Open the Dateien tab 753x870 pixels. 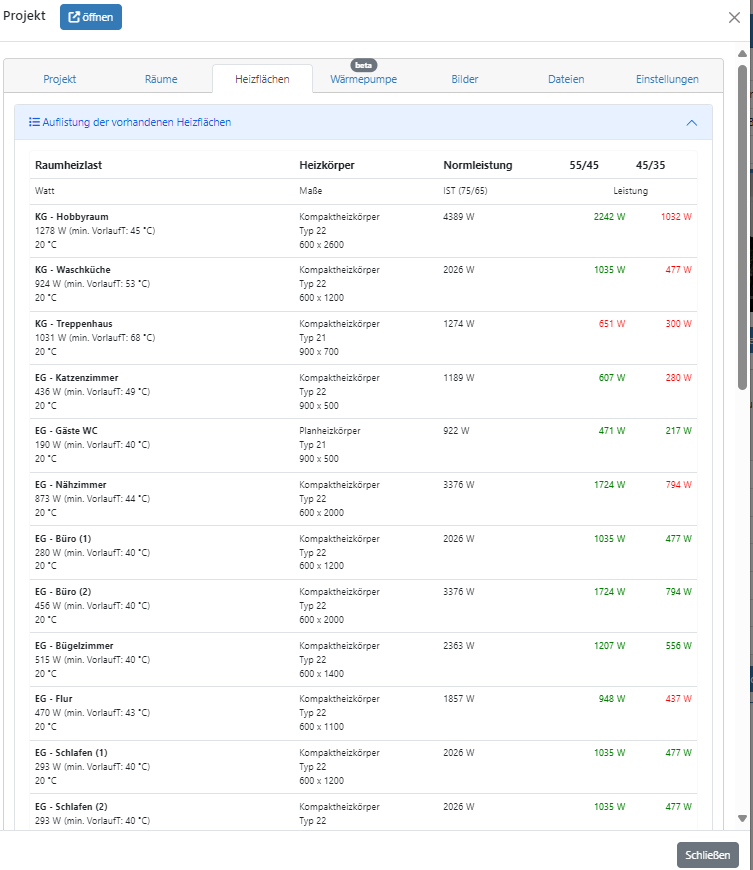(x=566, y=79)
